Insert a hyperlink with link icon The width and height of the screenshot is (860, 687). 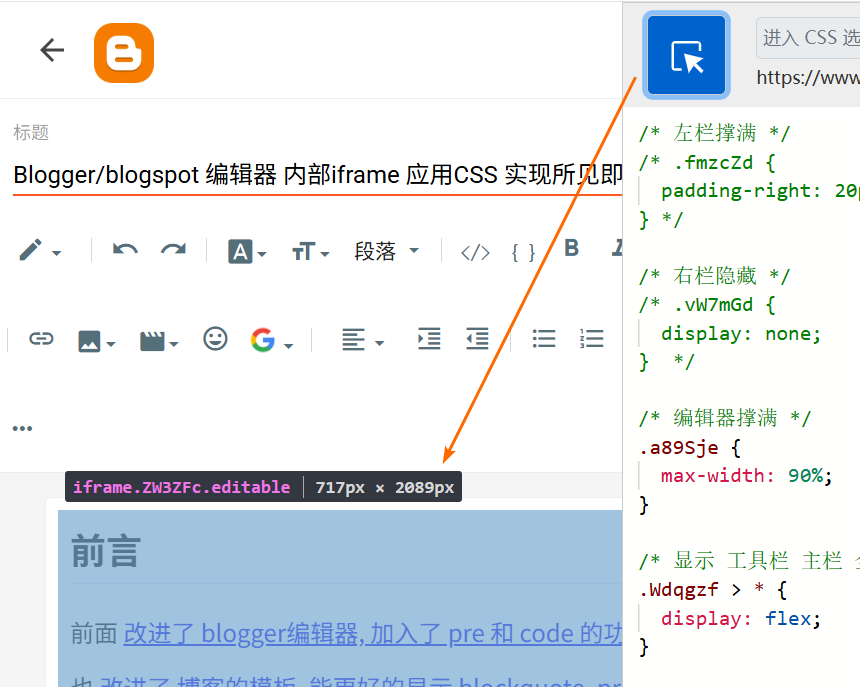click(x=41, y=339)
